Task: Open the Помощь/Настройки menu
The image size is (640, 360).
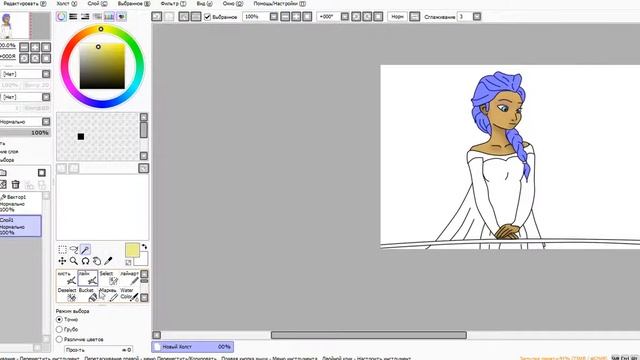Action: [x=279, y=4]
